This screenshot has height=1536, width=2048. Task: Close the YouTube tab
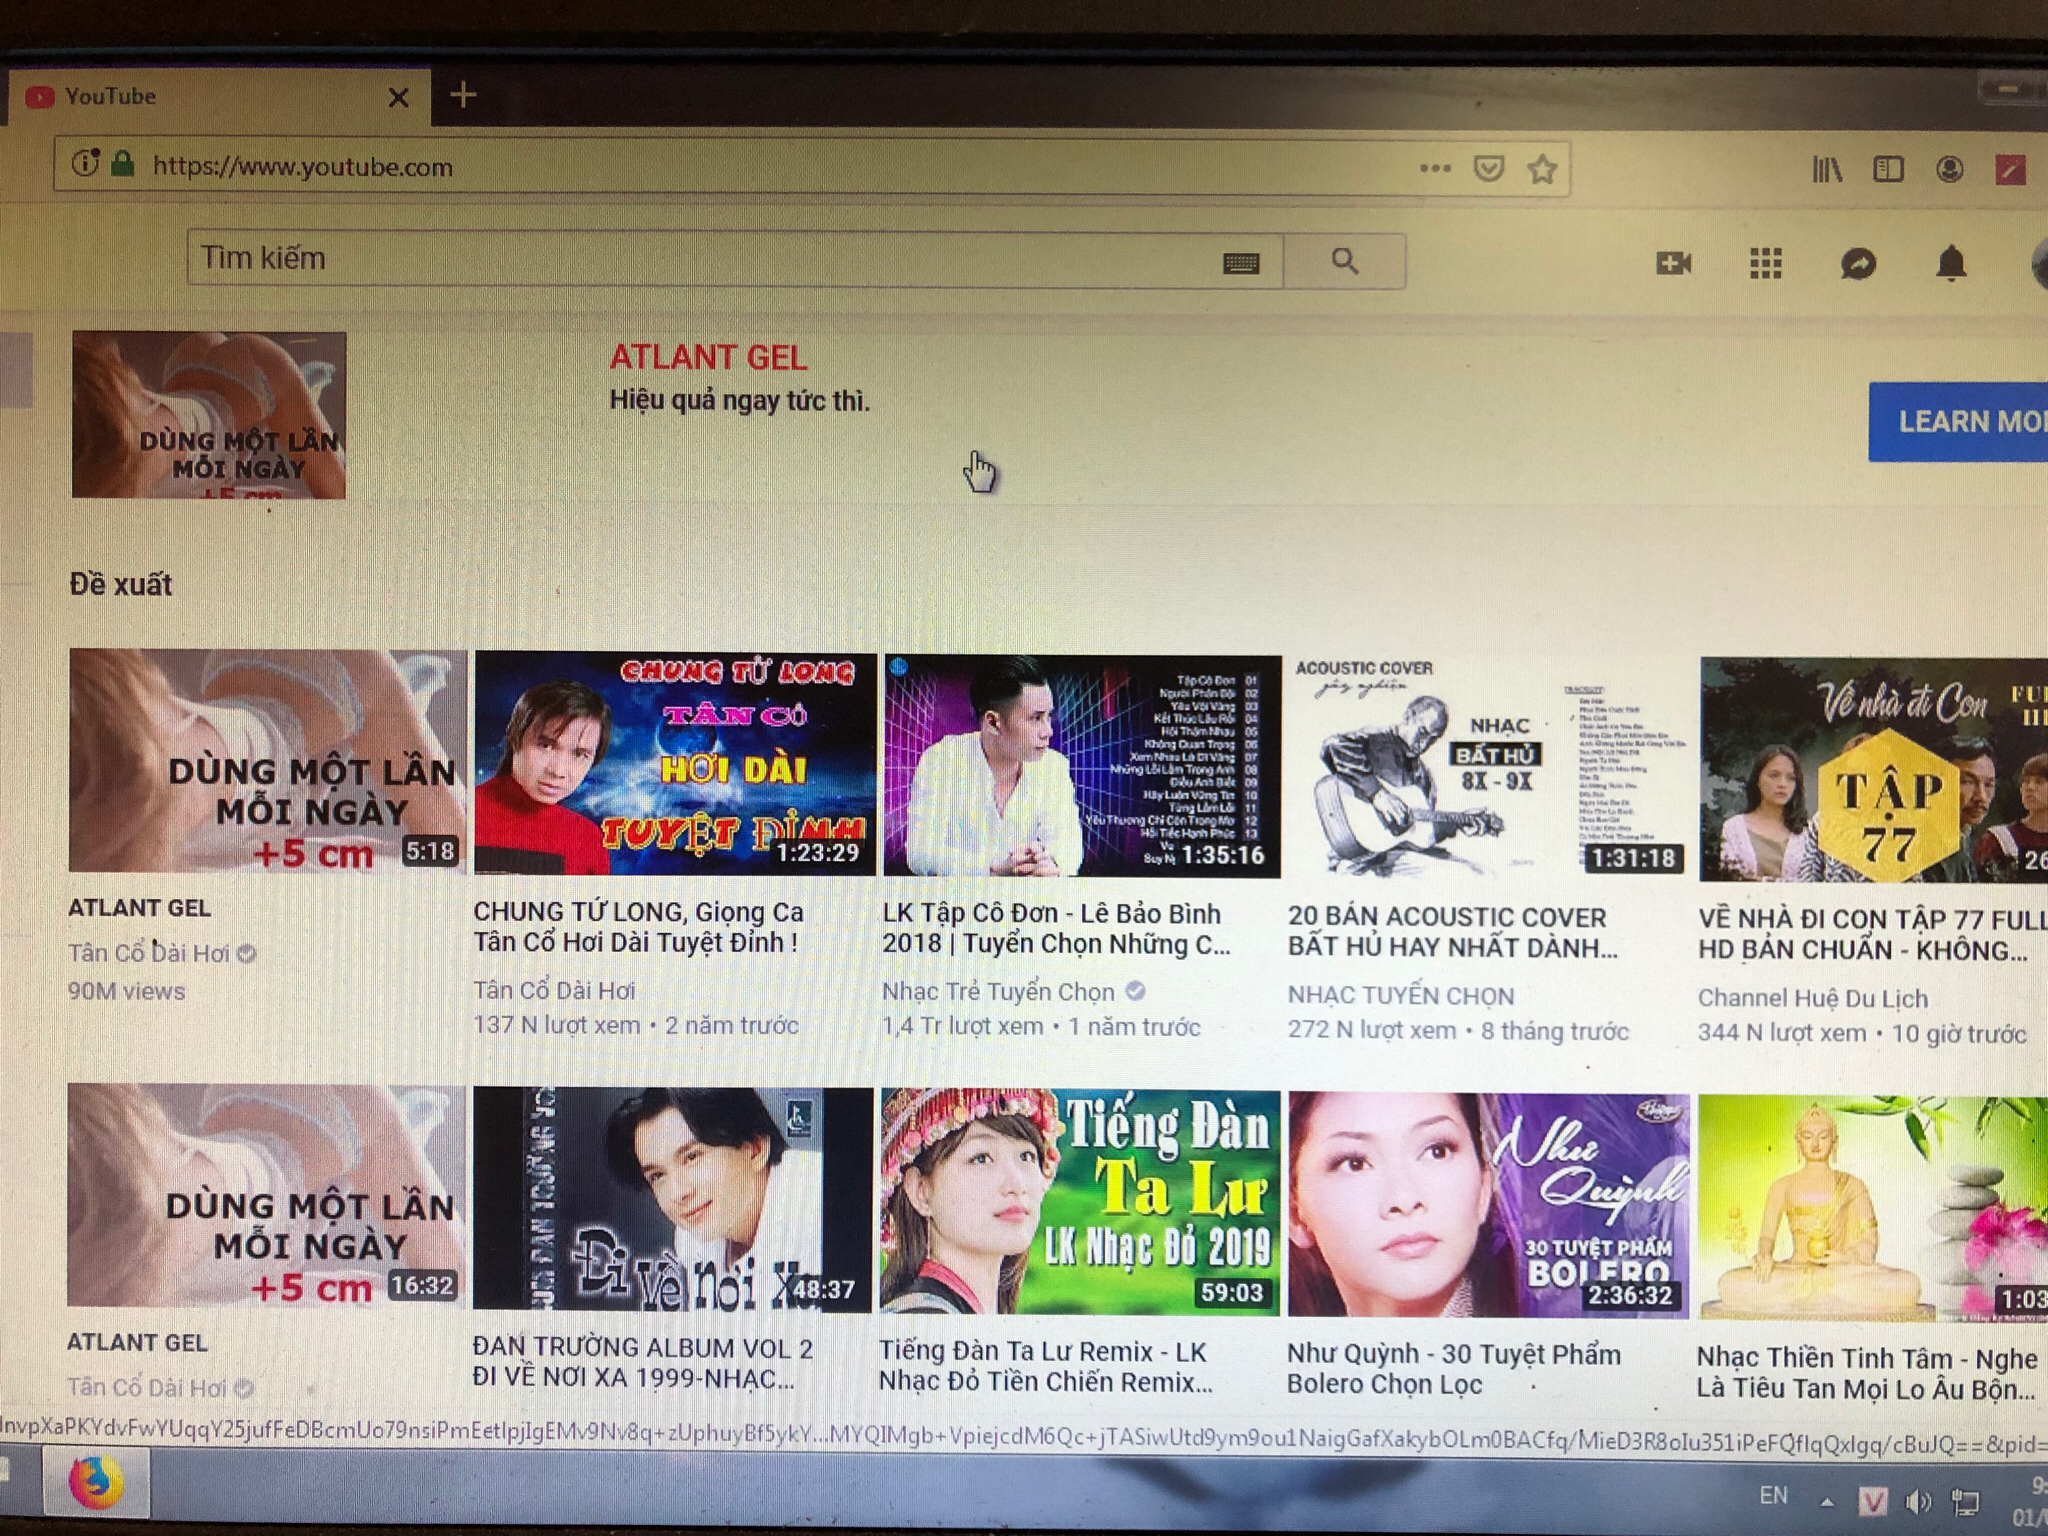coord(398,98)
